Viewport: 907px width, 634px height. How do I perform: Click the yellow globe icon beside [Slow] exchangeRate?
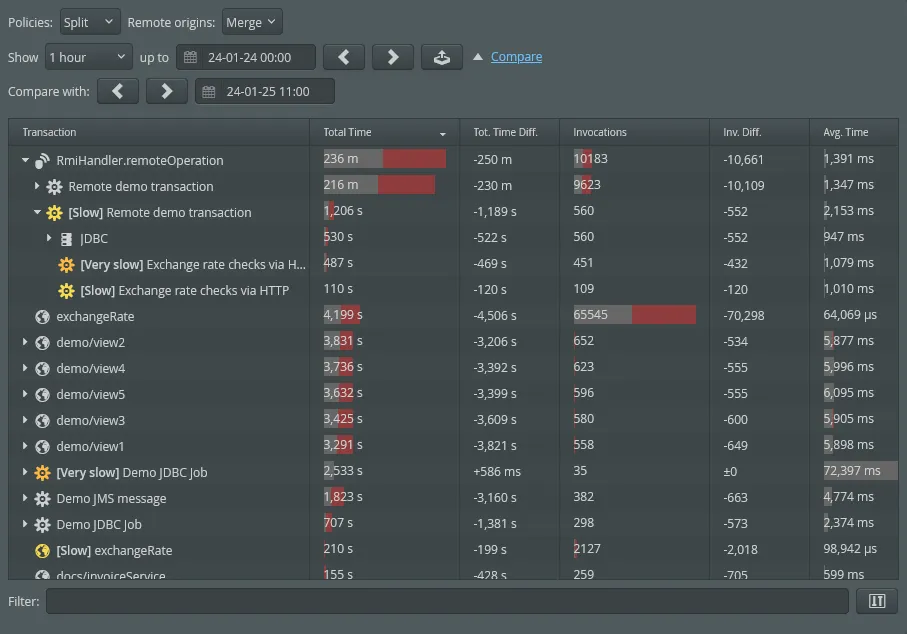(x=41, y=549)
